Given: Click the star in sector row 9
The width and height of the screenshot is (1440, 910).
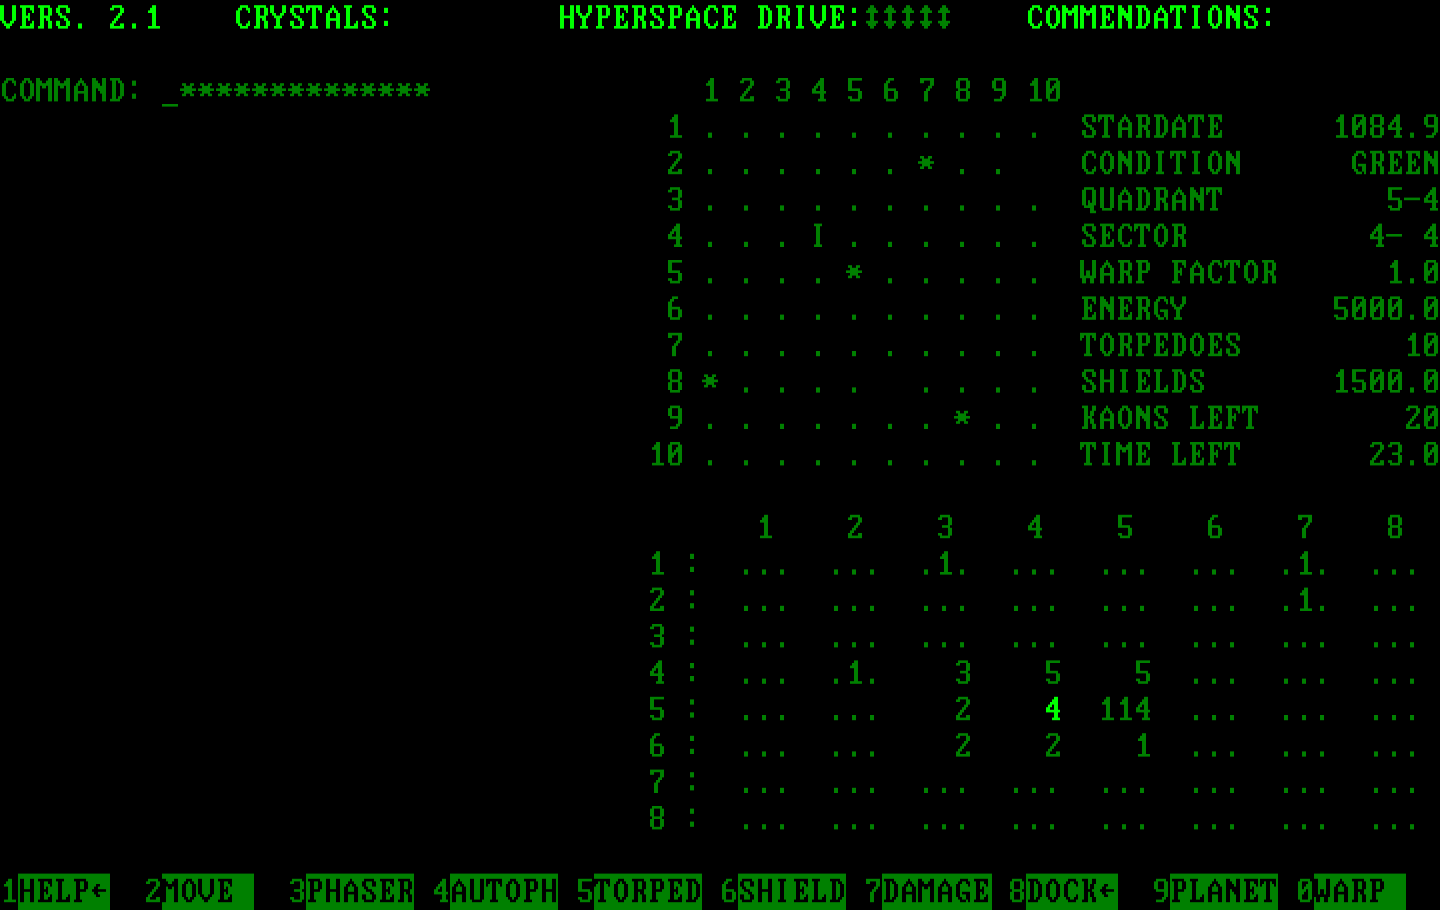Looking at the screenshot, I should 962,418.
